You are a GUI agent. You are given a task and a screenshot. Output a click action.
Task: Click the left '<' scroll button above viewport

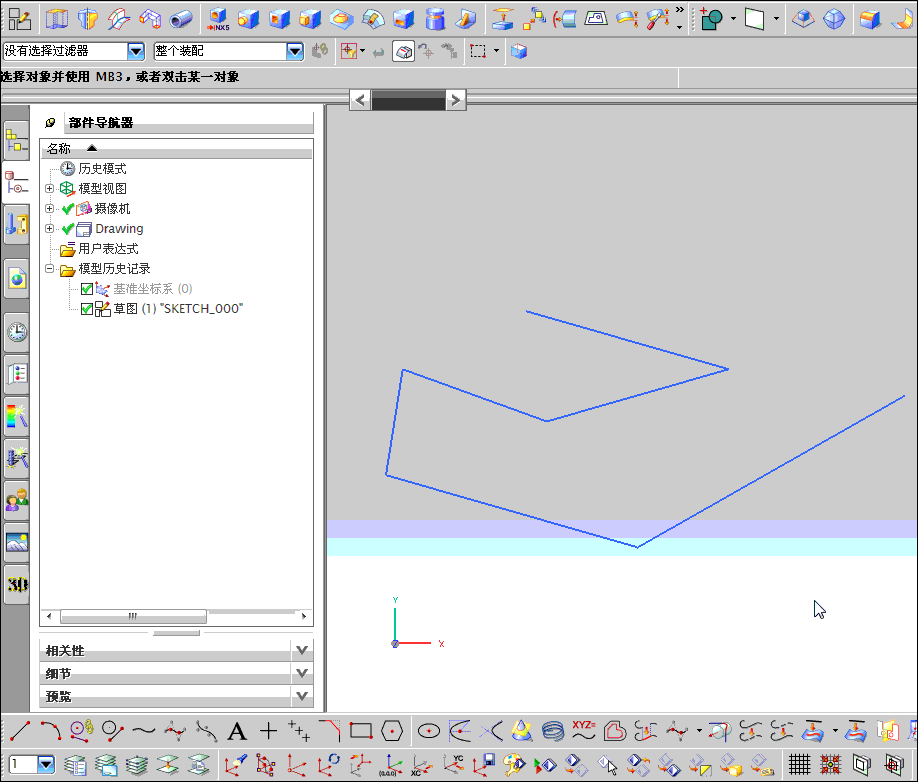[360, 100]
